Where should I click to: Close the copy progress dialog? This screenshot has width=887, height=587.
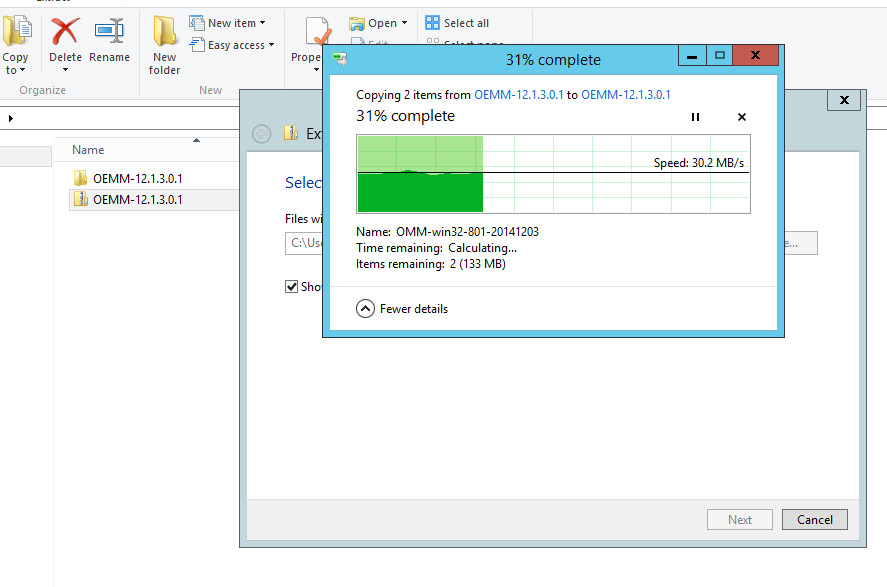pyautogui.click(x=755, y=55)
